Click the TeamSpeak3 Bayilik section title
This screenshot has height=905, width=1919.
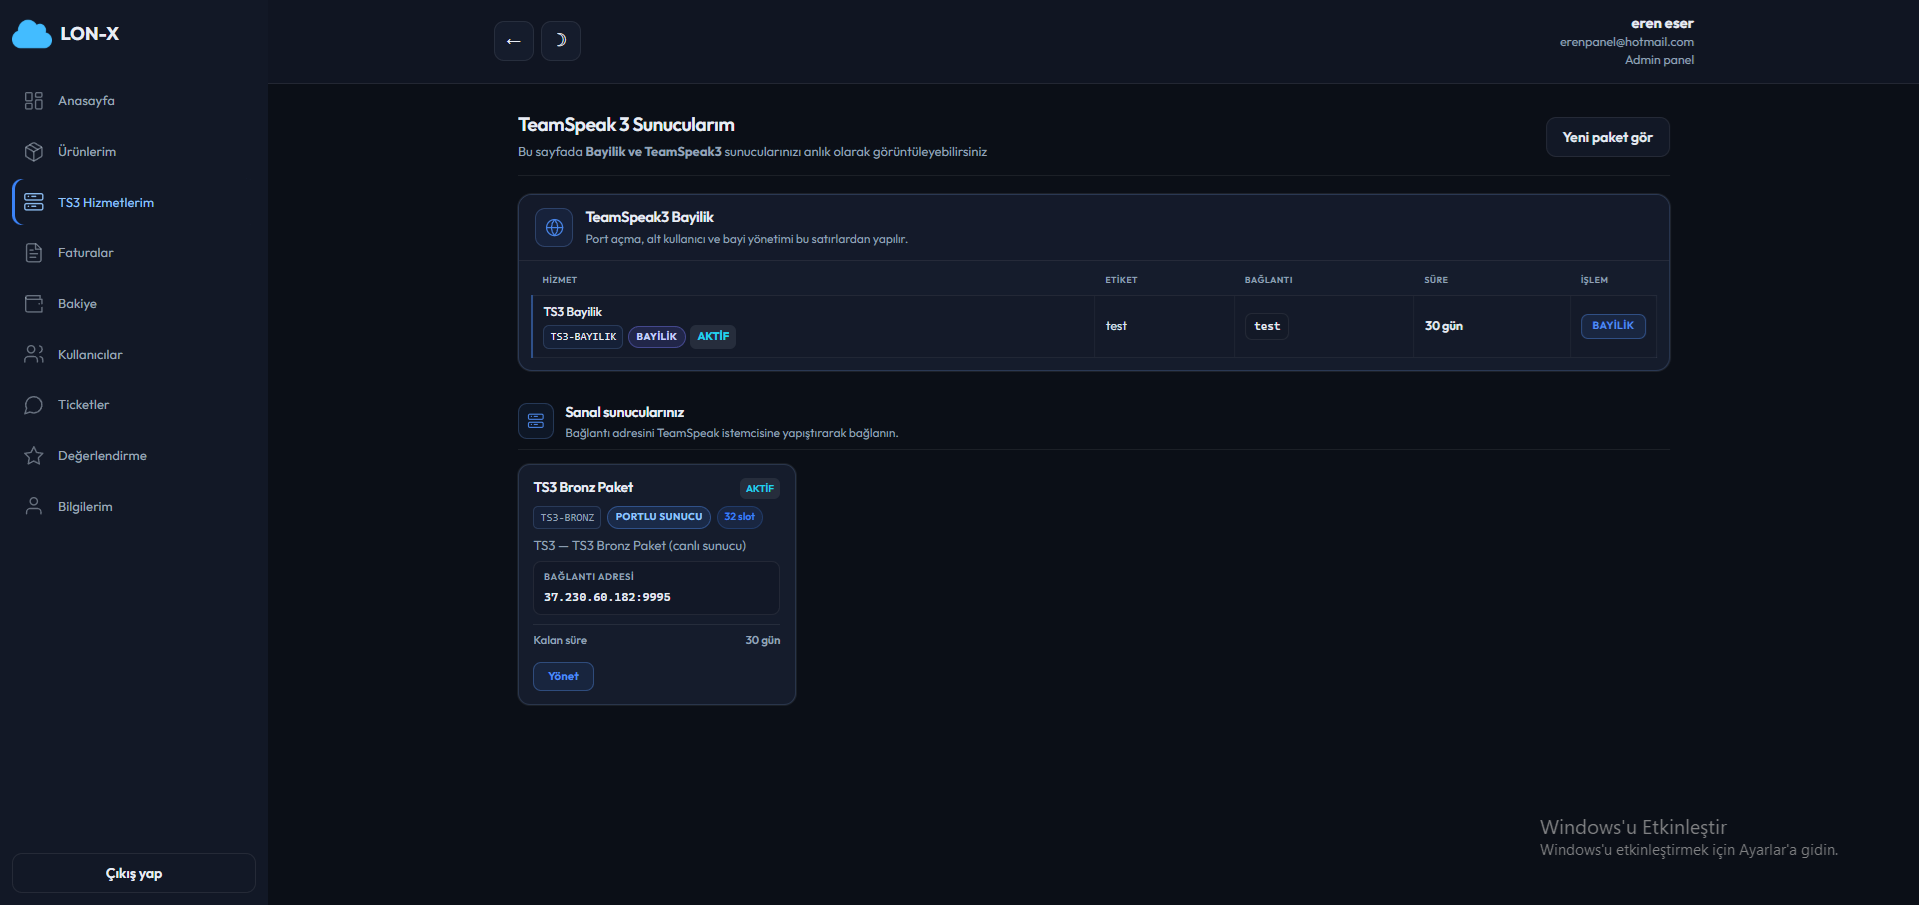[x=650, y=217]
